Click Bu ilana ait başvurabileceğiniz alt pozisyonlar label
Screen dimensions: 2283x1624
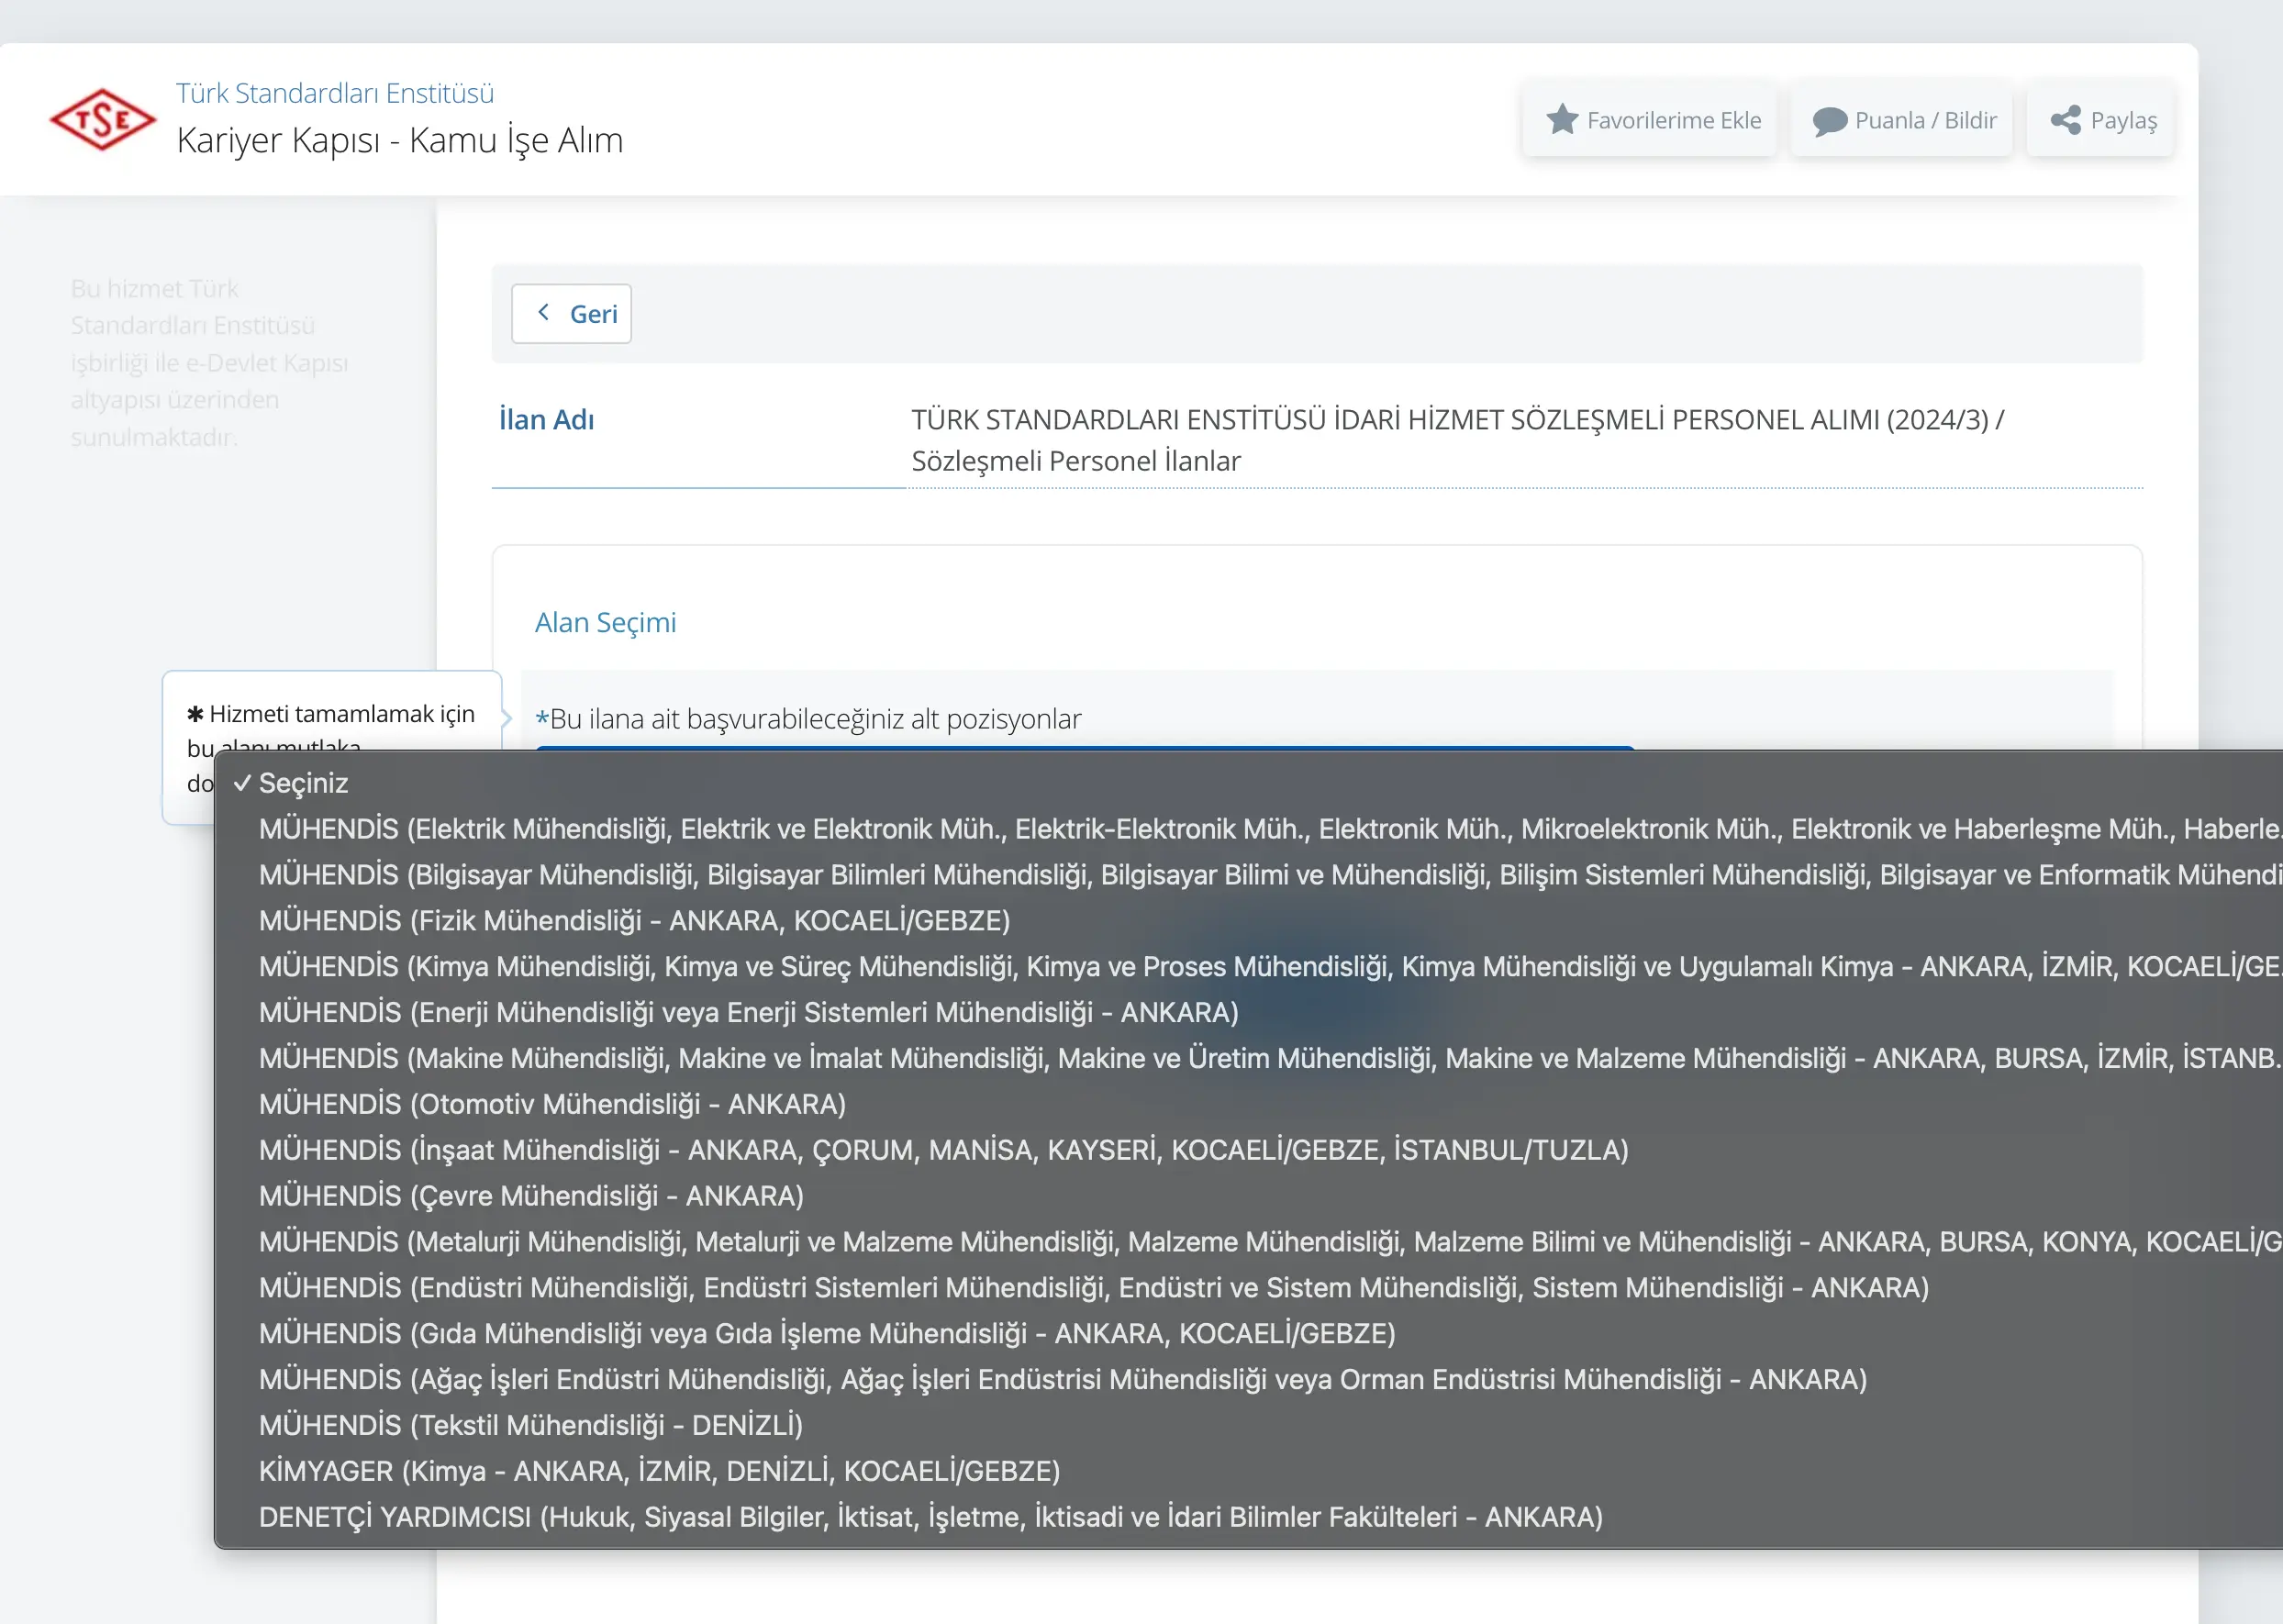pyautogui.click(x=809, y=719)
